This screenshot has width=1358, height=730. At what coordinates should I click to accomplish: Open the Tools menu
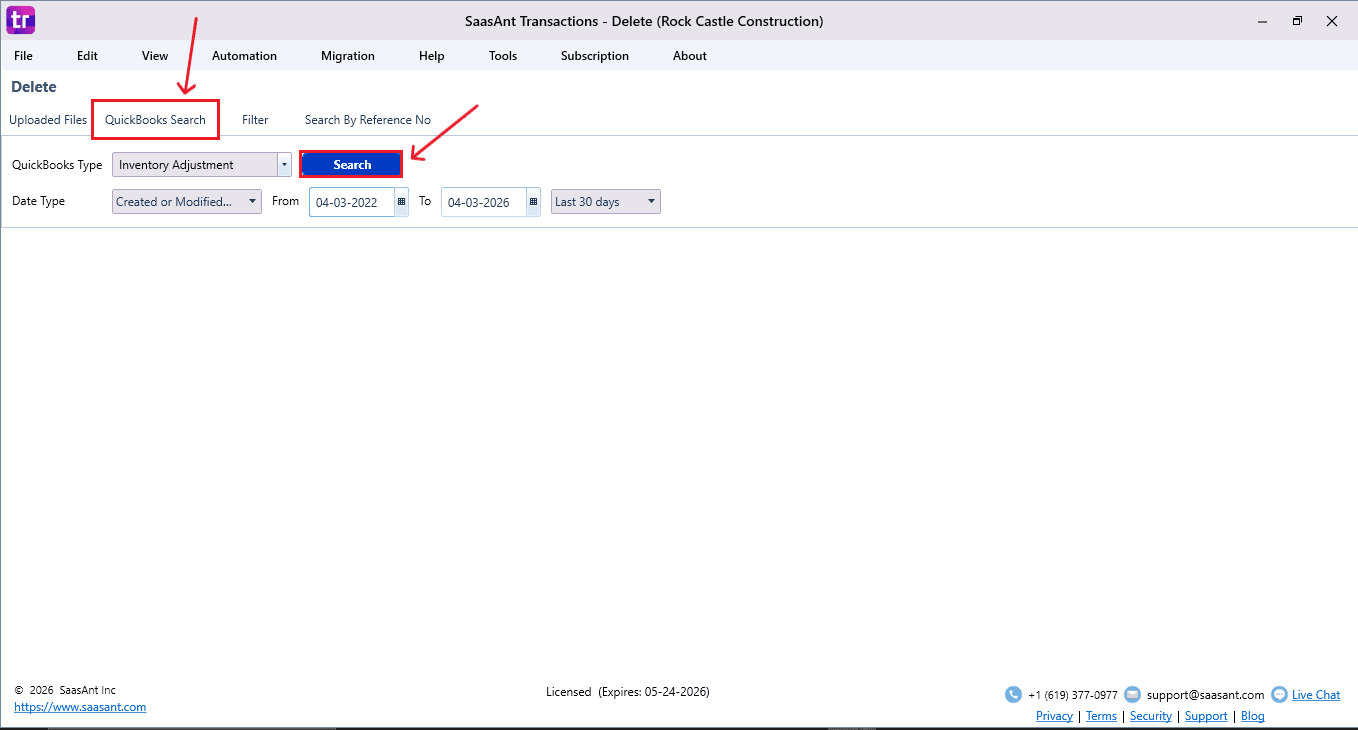coord(503,56)
